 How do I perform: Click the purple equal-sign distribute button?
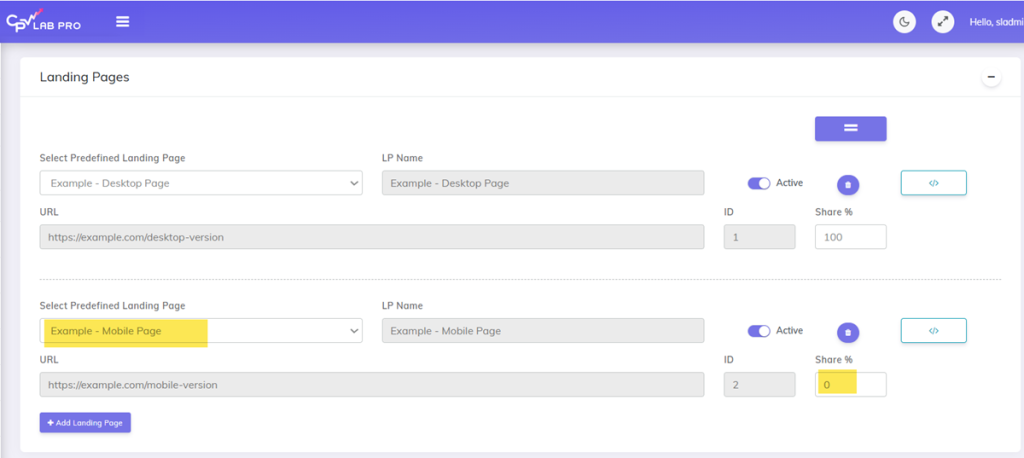point(850,129)
